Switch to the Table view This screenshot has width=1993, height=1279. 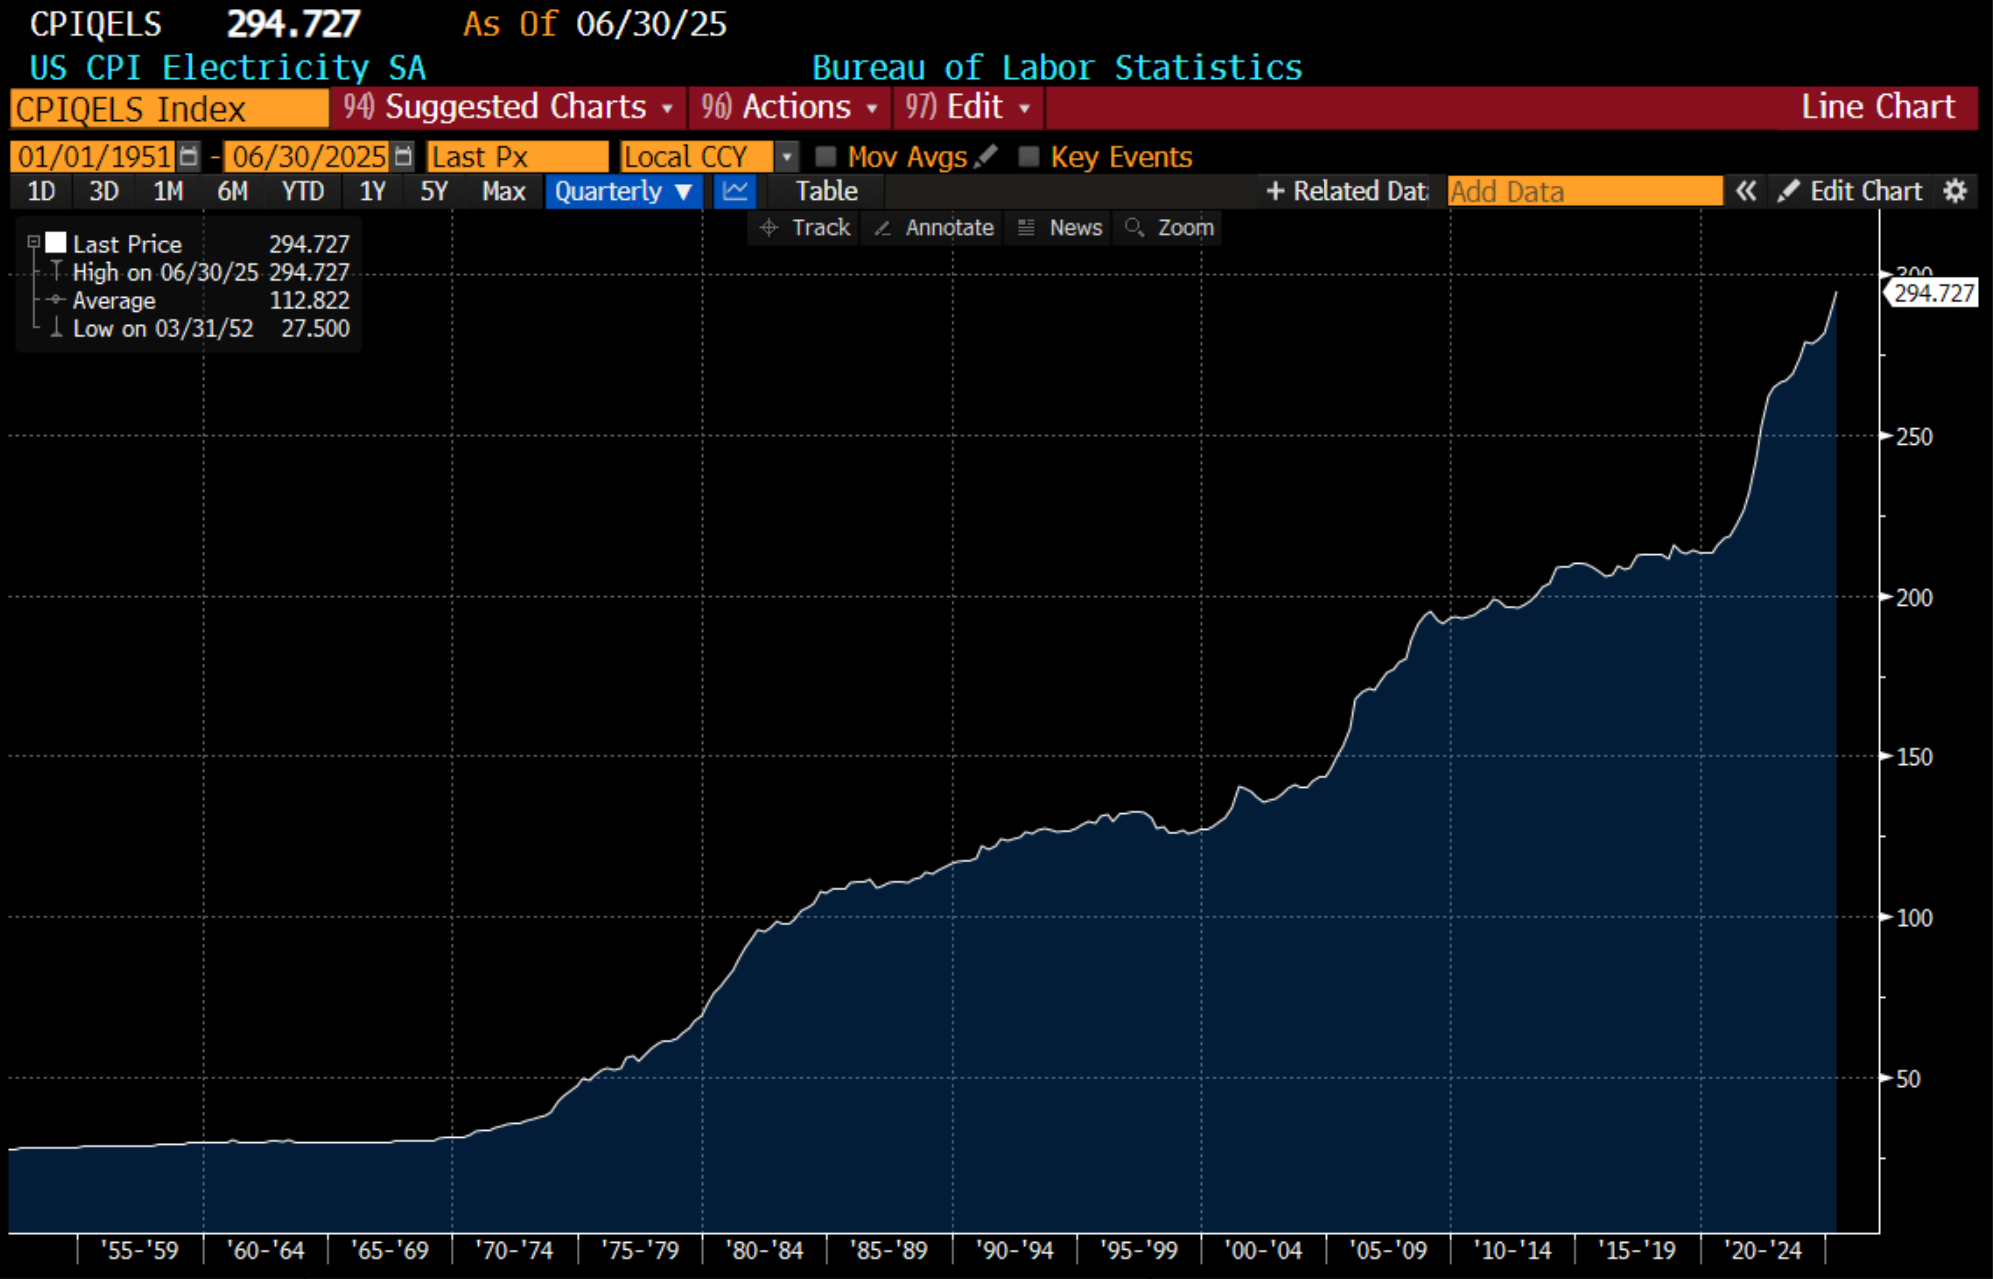click(826, 191)
